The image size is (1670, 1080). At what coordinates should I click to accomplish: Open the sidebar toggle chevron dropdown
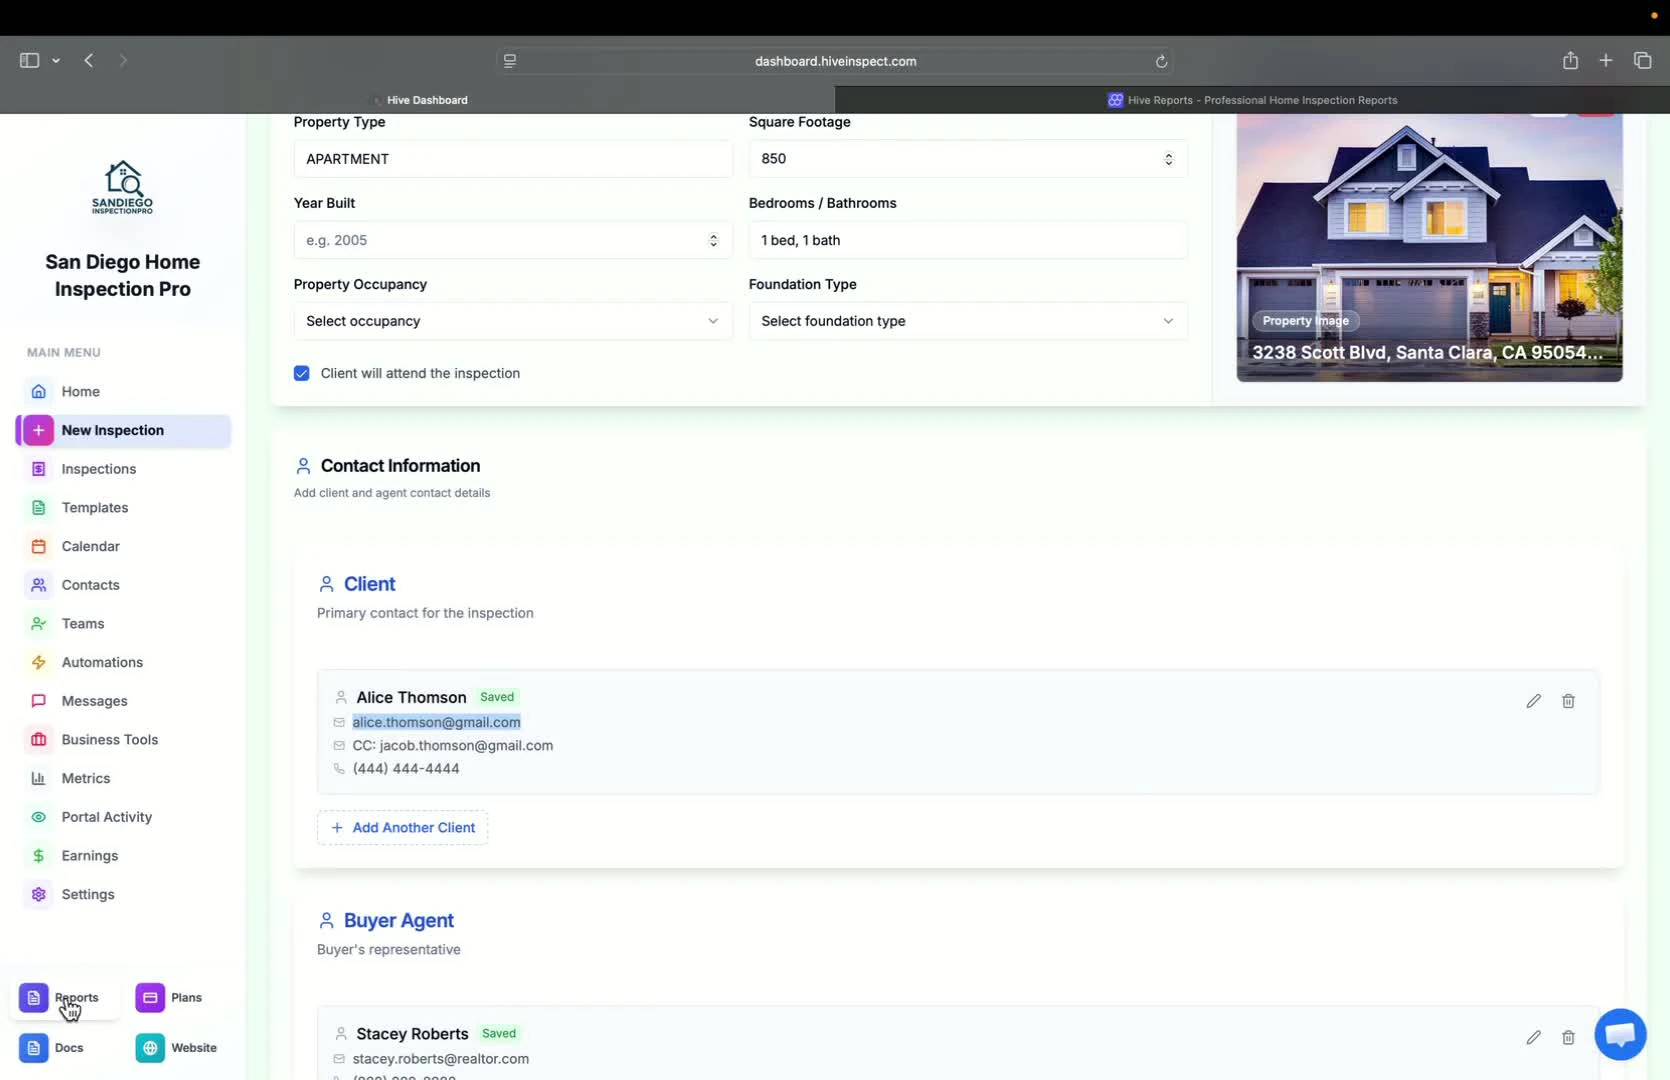tap(57, 60)
